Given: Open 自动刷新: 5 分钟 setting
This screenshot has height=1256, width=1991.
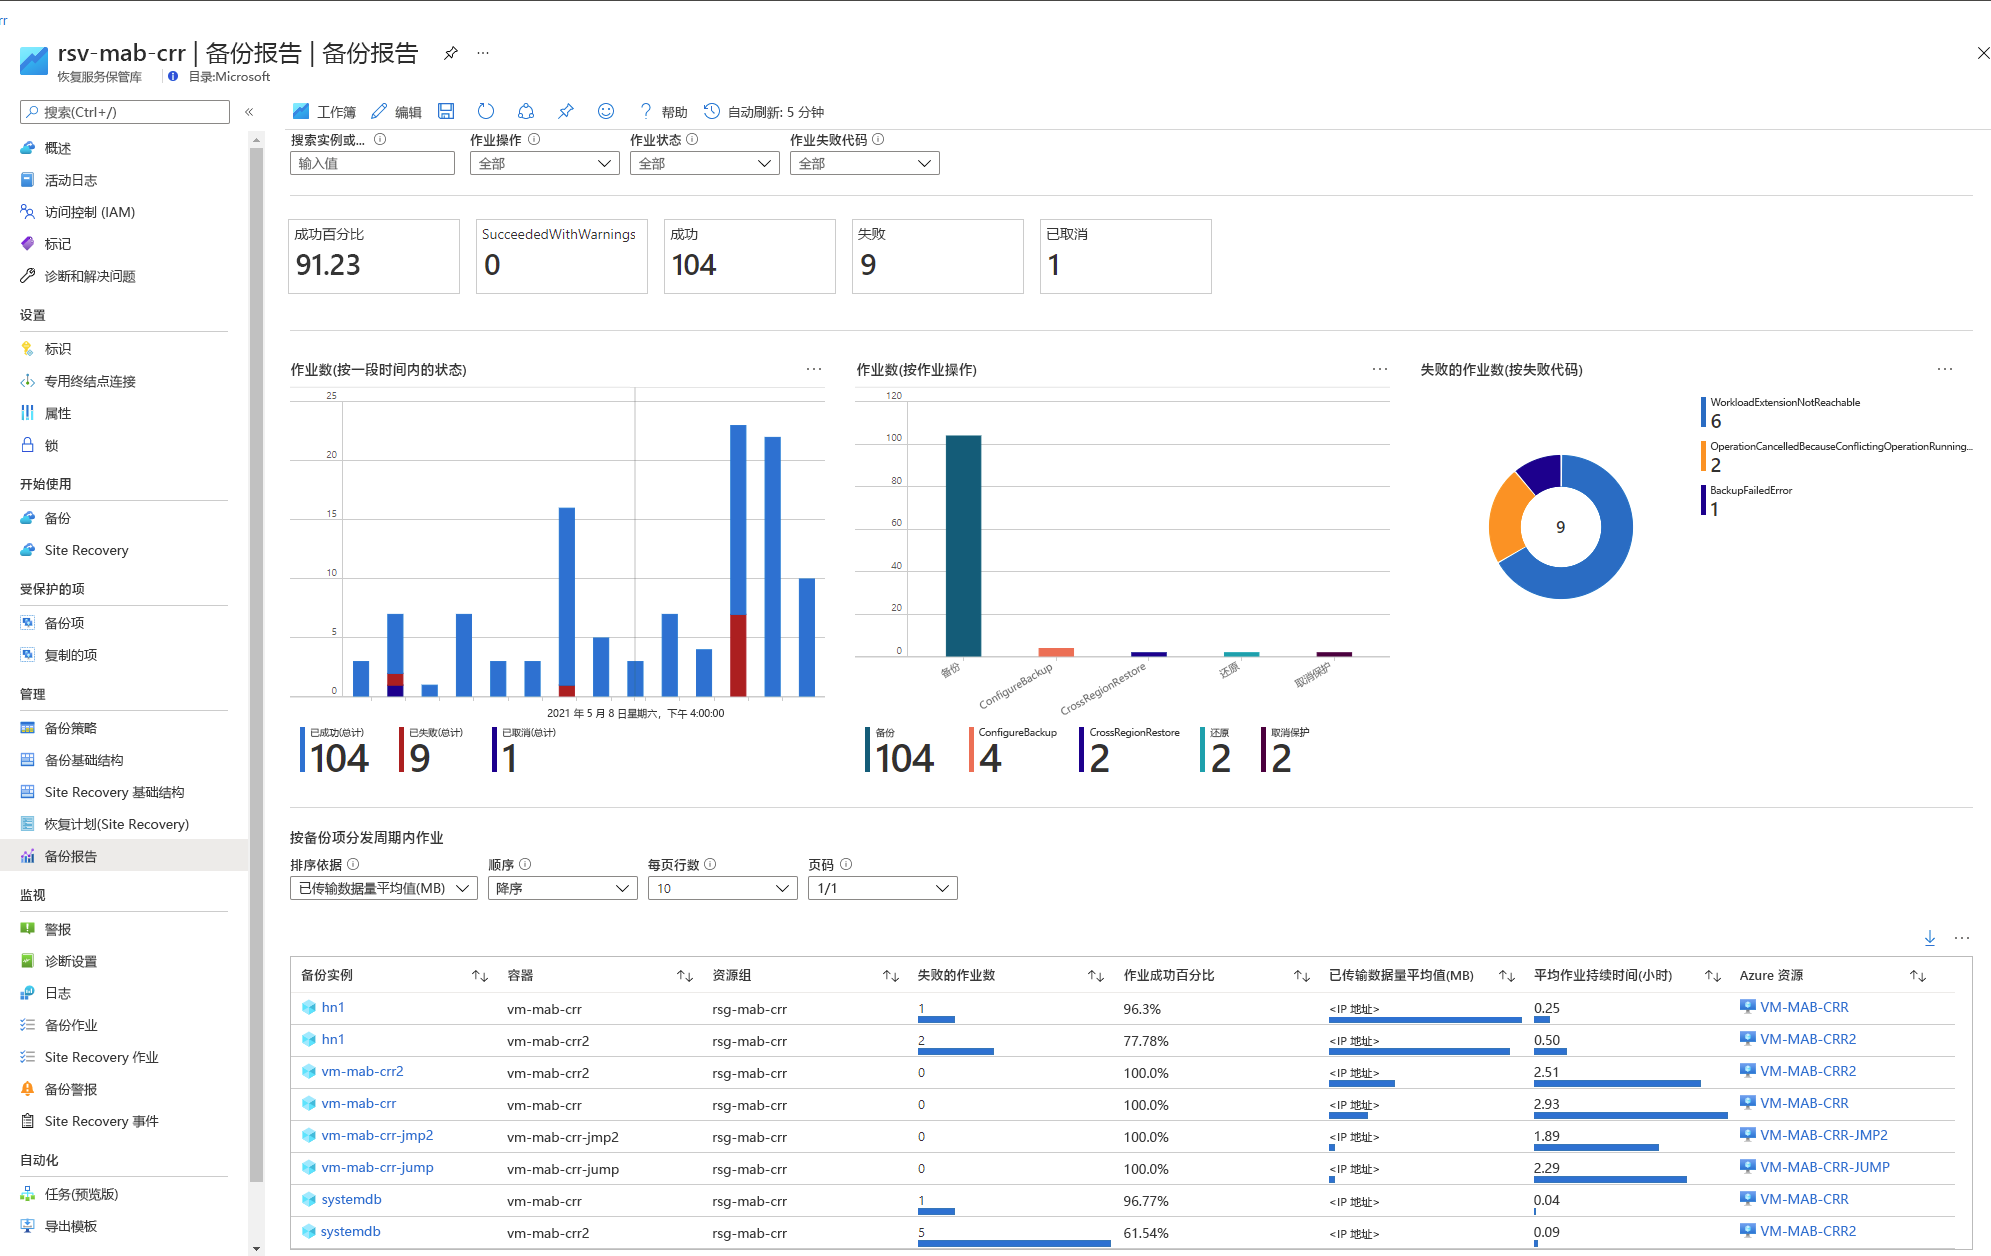Looking at the screenshot, I should 765,111.
